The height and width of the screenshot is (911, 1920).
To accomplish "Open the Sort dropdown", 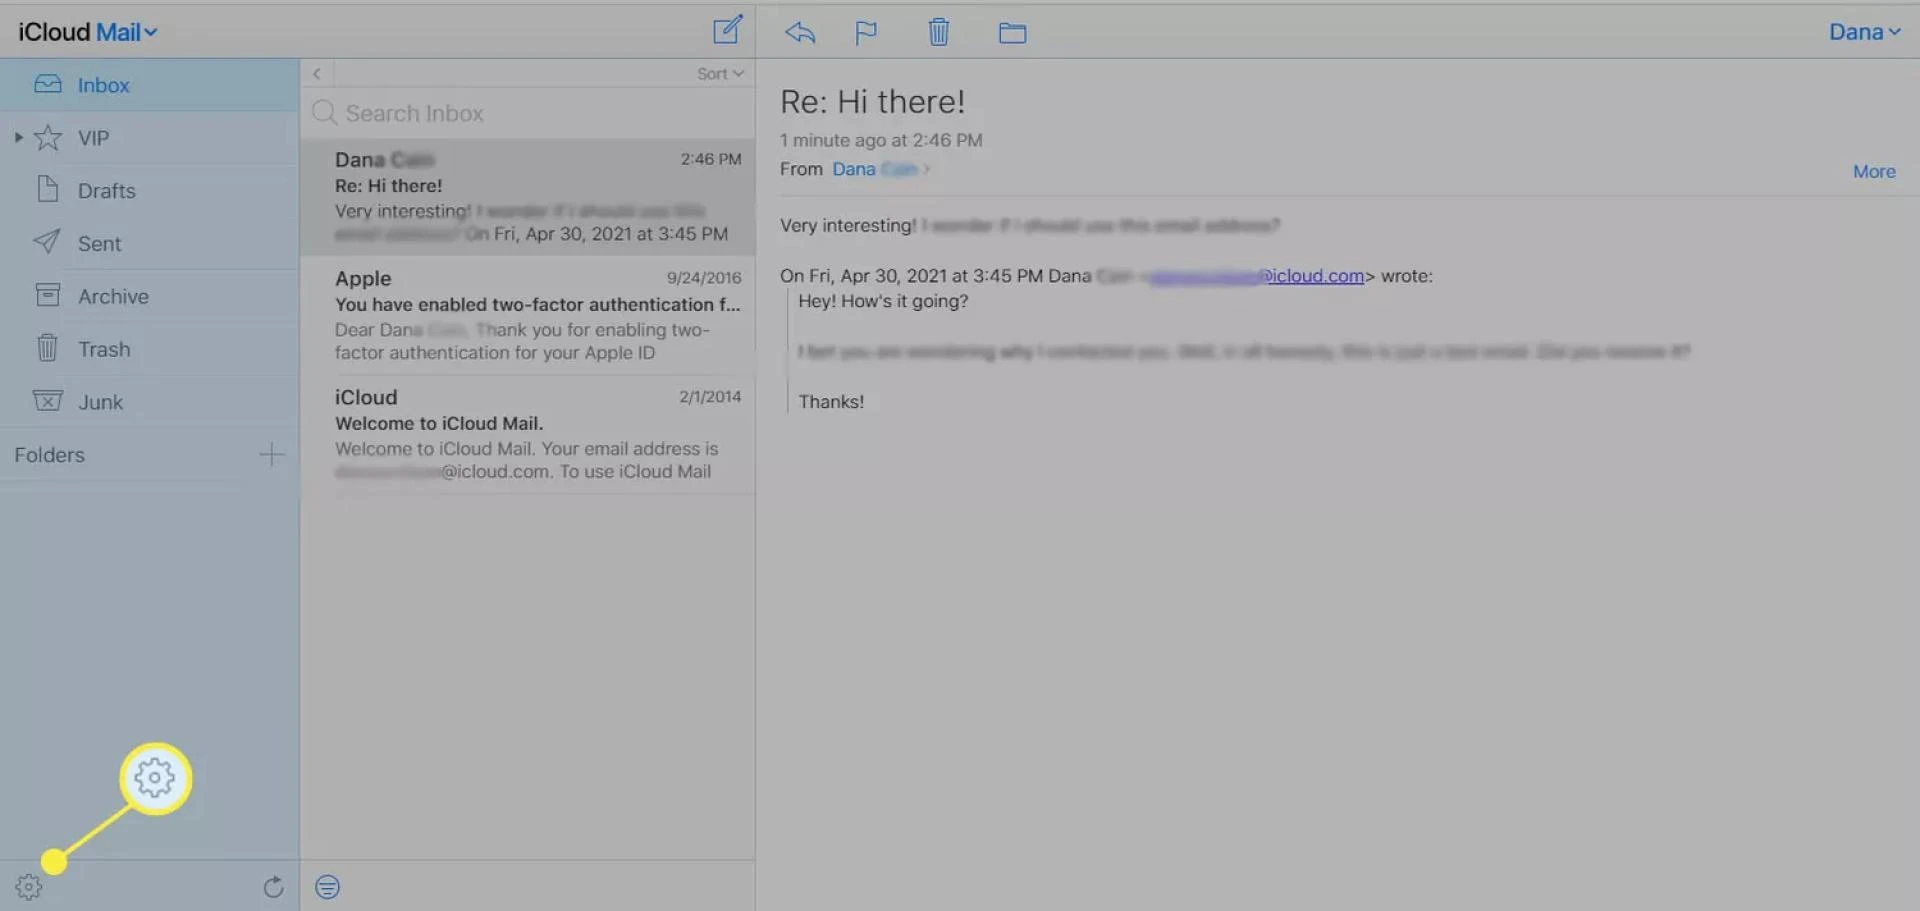I will [x=719, y=73].
